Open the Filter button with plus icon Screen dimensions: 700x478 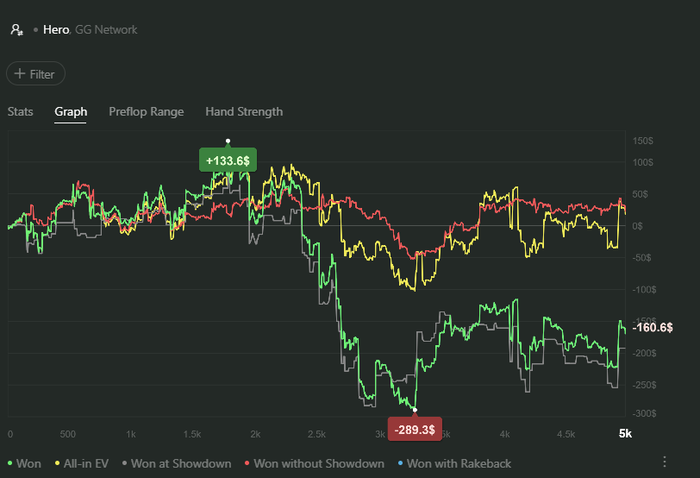coord(36,73)
